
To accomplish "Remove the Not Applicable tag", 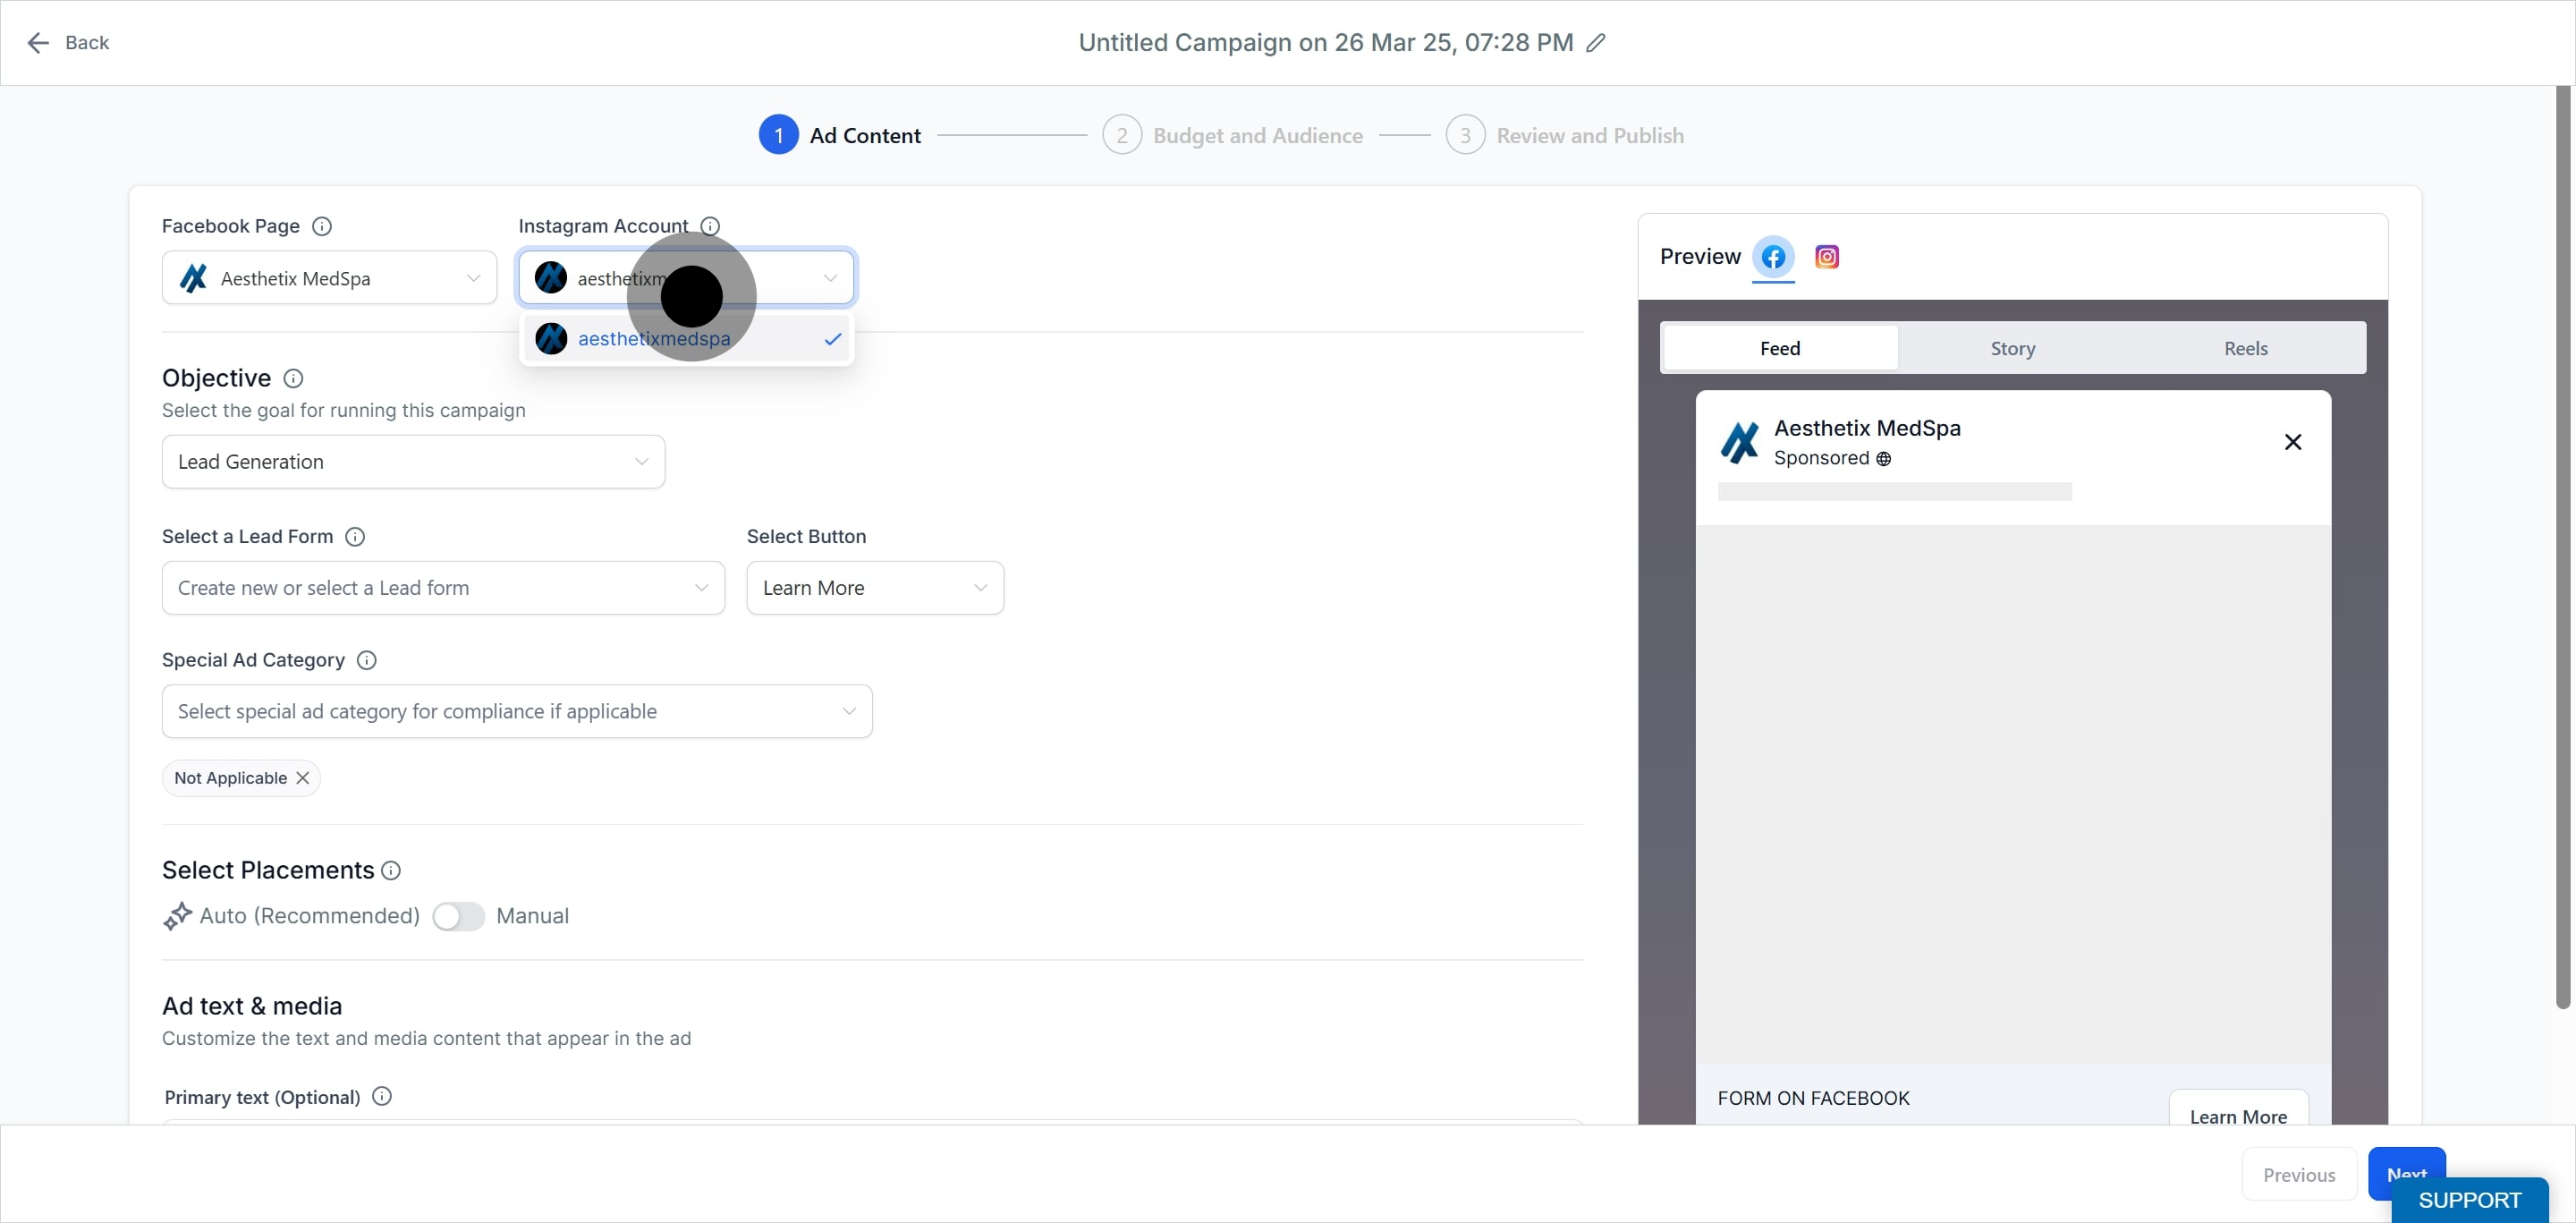I will click(303, 778).
